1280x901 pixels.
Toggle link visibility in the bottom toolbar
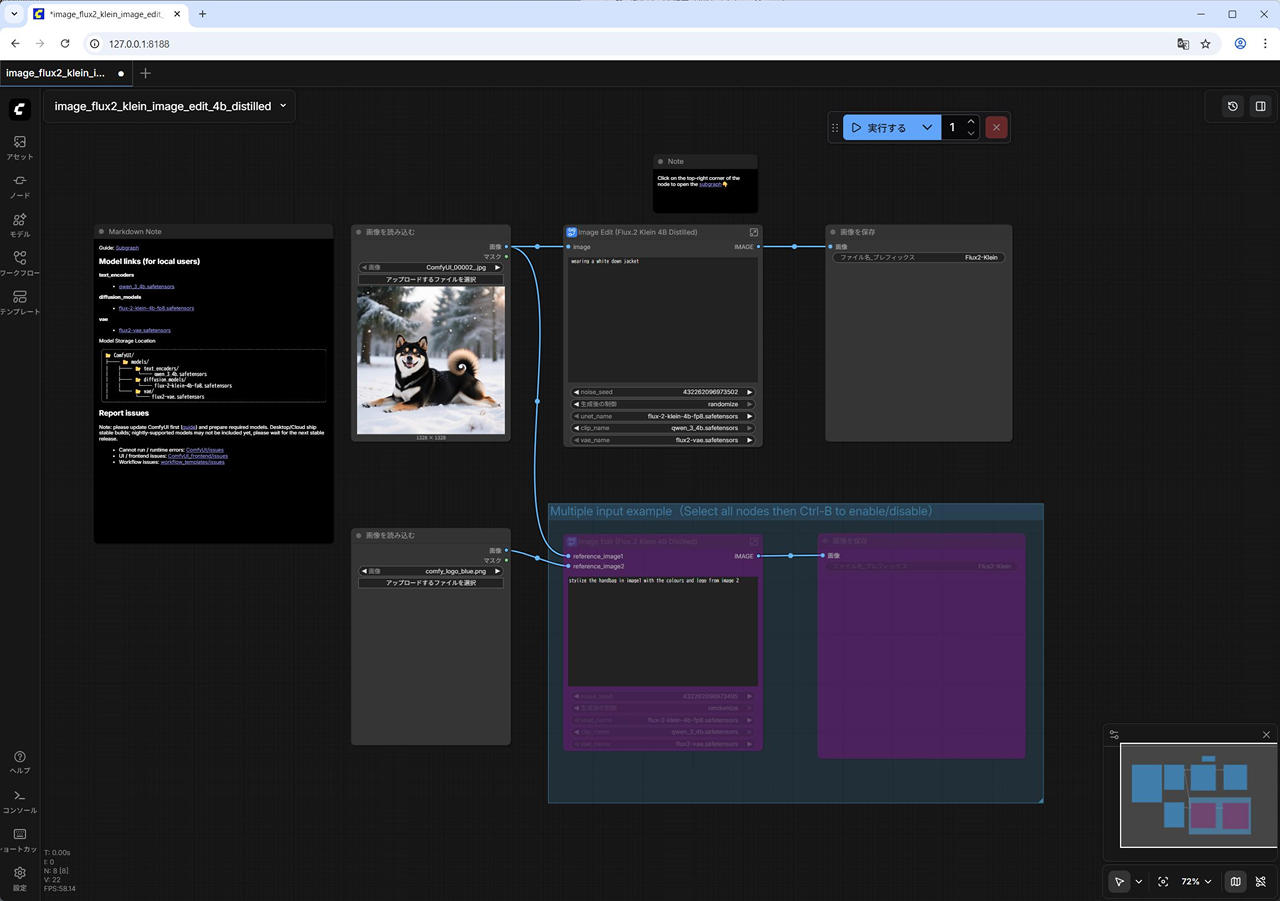(1260, 882)
